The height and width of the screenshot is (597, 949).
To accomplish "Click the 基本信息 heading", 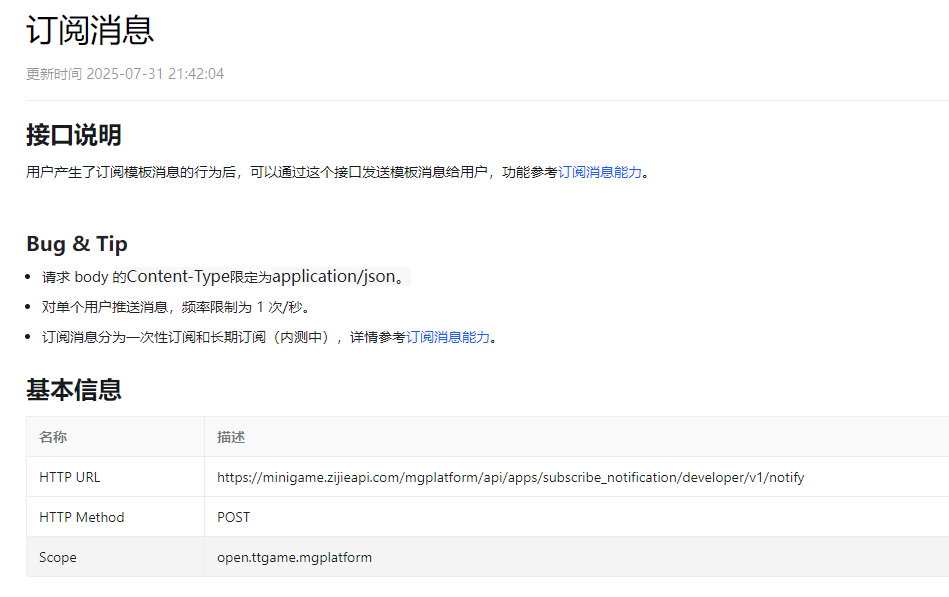I will coord(74,390).
